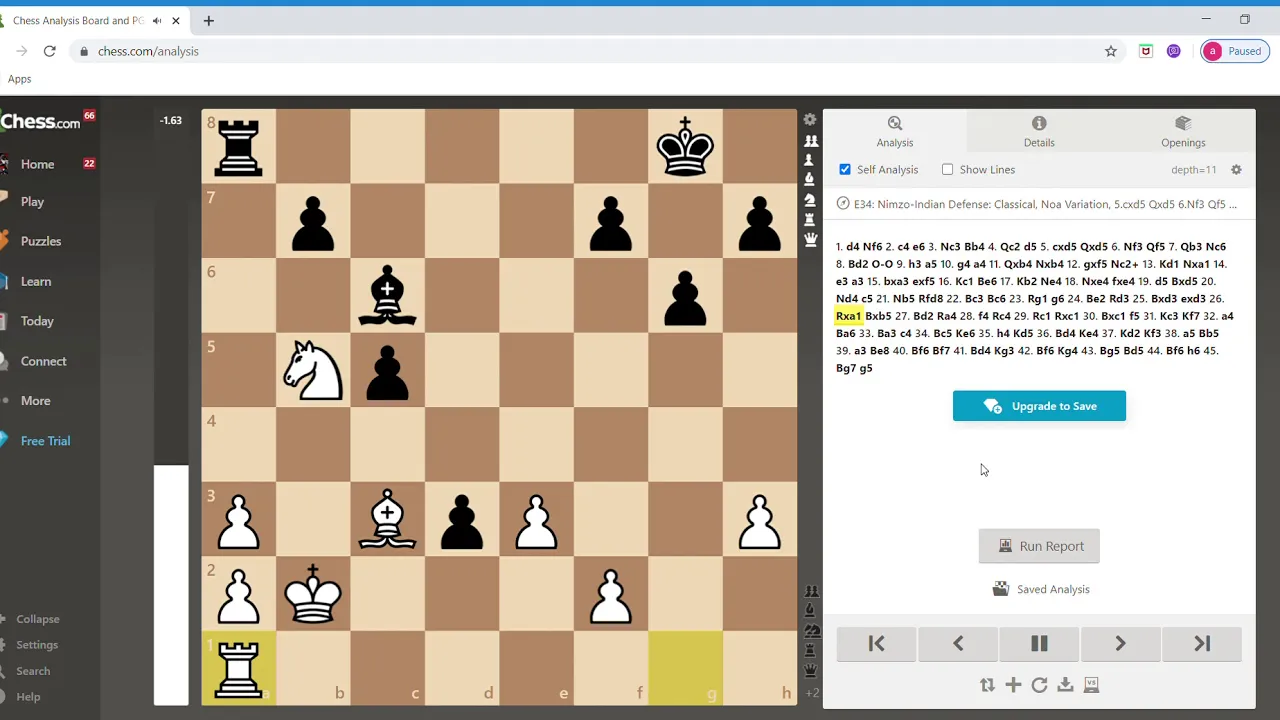1280x720 pixels.
Task: Select the highlighted move Rxa1 in the move list
Action: click(x=848, y=316)
